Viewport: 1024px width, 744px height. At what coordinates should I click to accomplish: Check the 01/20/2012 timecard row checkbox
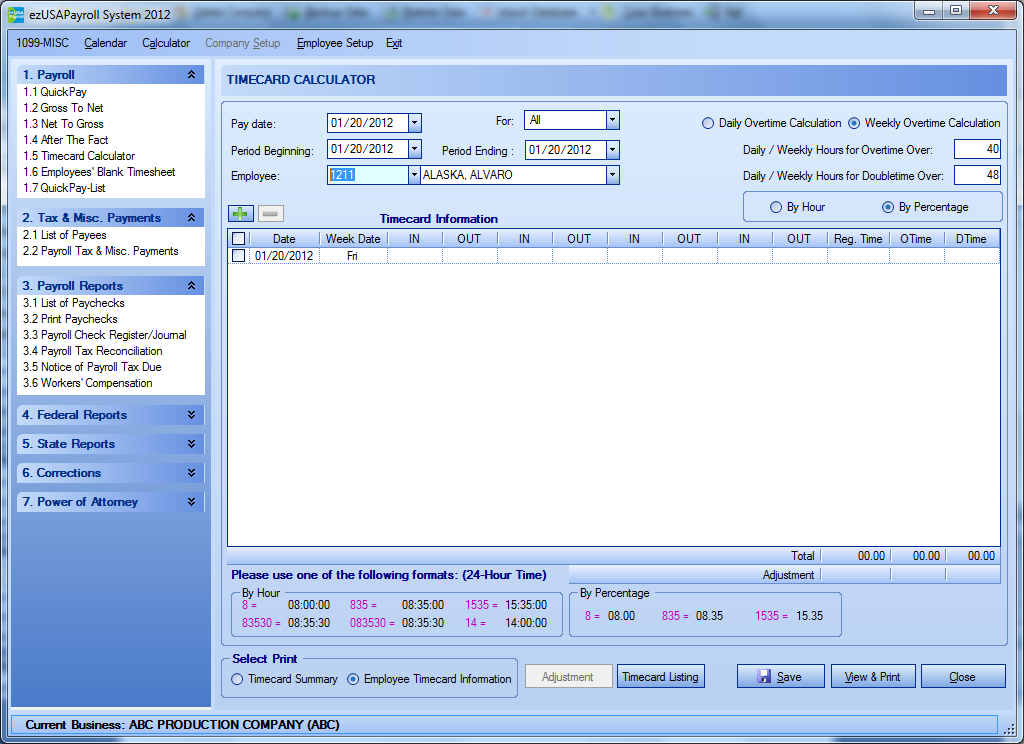pyautogui.click(x=238, y=256)
